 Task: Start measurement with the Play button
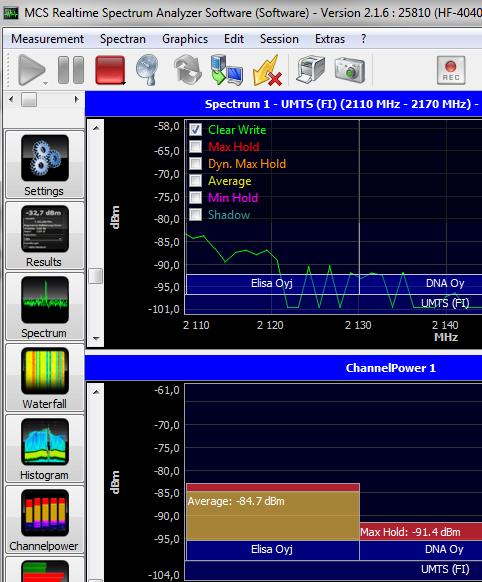point(32,70)
